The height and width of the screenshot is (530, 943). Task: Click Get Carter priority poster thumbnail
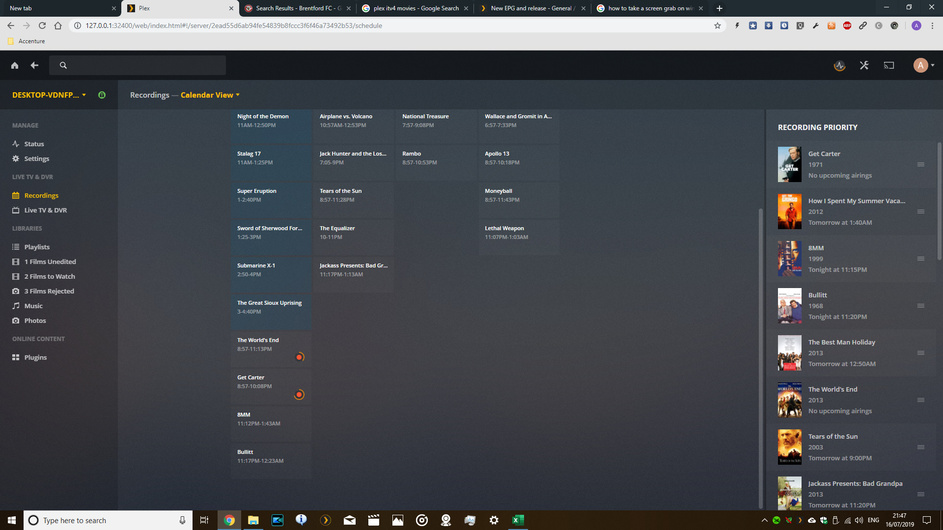coord(789,164)
